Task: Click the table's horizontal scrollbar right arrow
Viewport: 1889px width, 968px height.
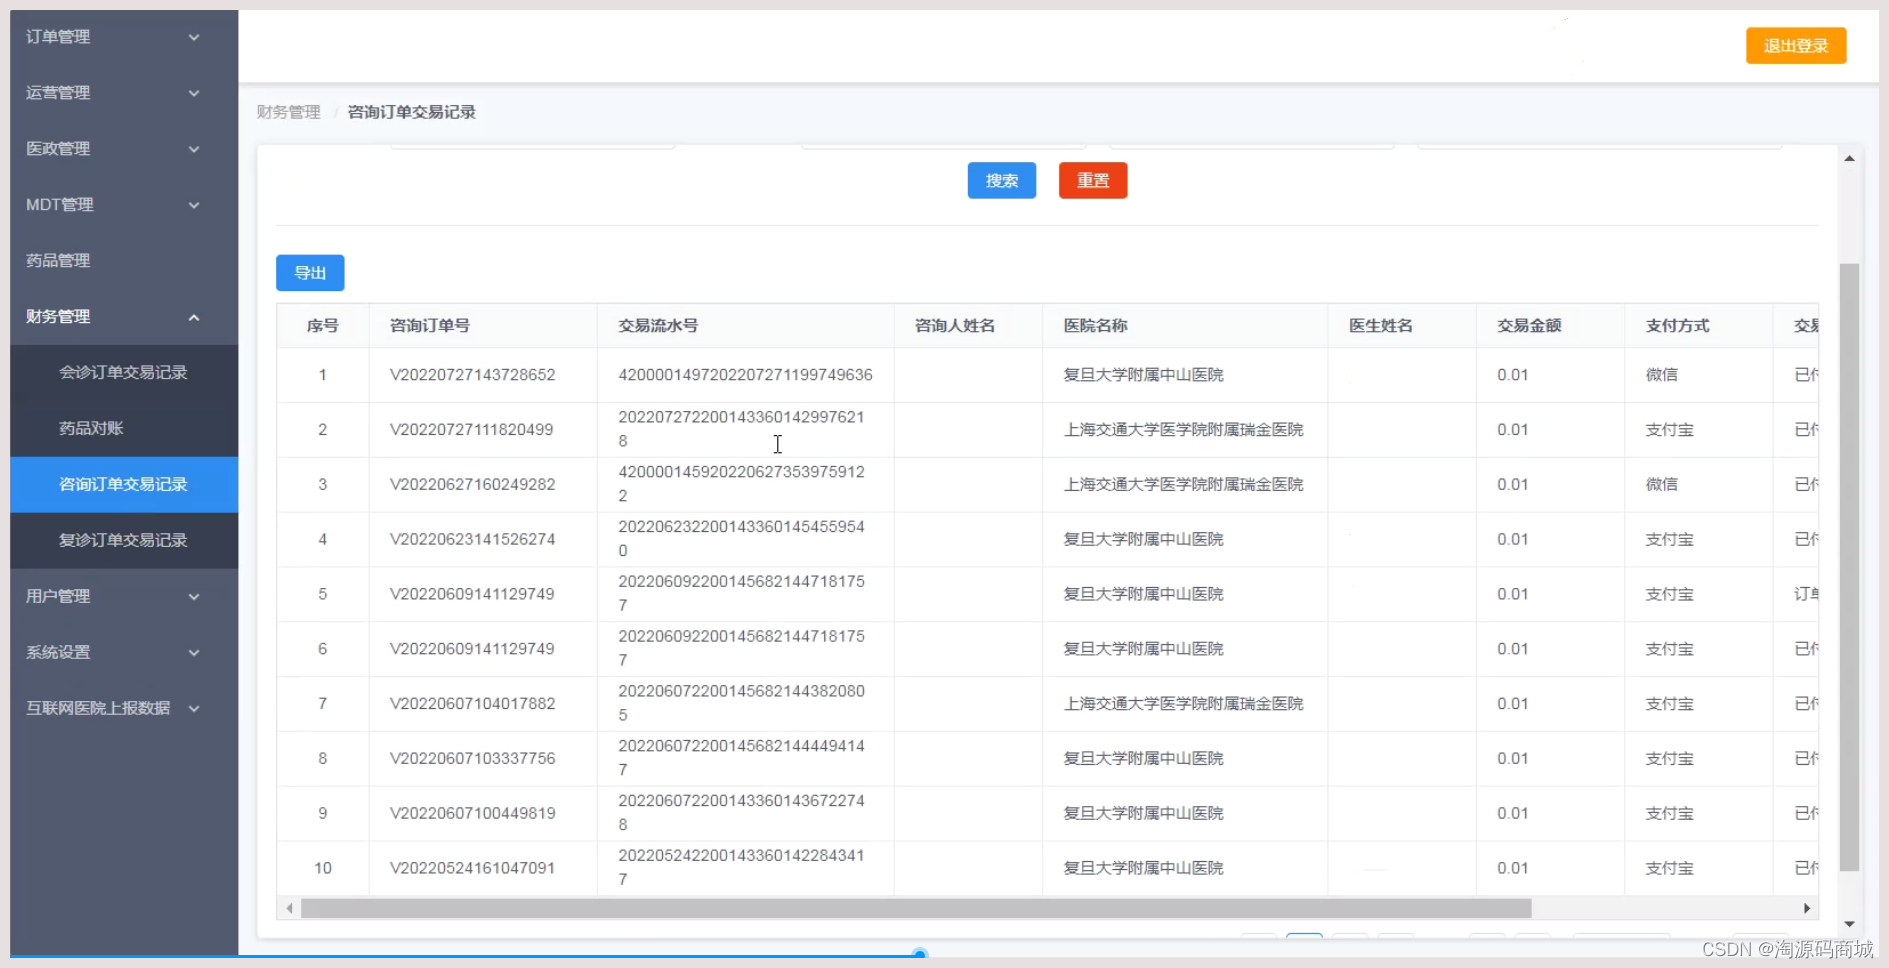Action: [1806, 909]
